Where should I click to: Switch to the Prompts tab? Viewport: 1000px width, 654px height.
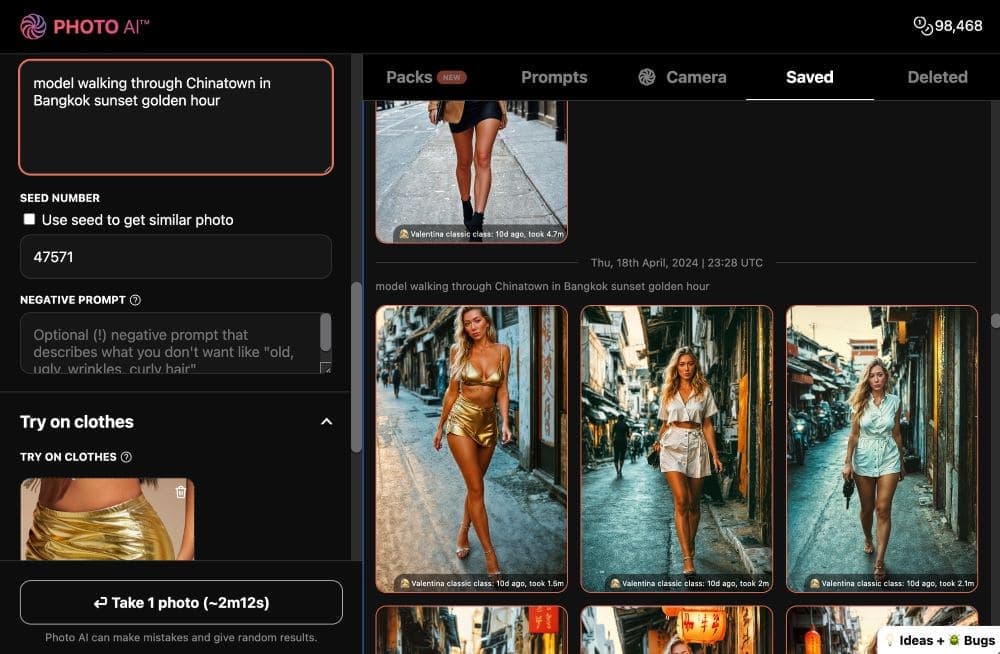(554, 77)
